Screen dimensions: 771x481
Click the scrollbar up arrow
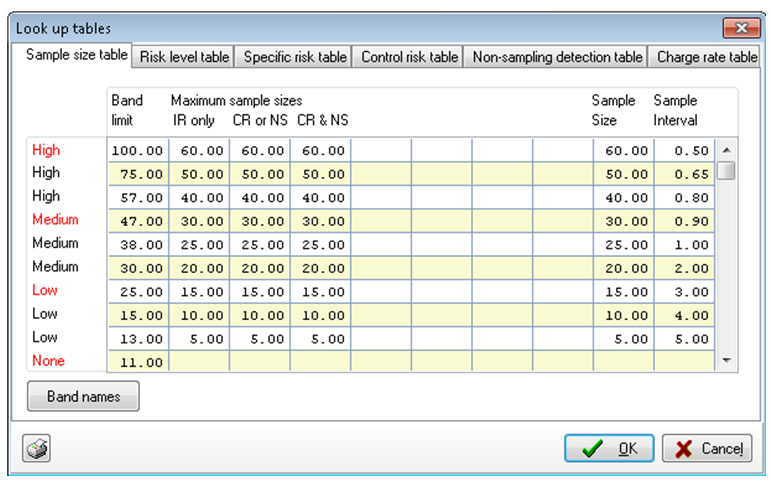coord(726,150)
